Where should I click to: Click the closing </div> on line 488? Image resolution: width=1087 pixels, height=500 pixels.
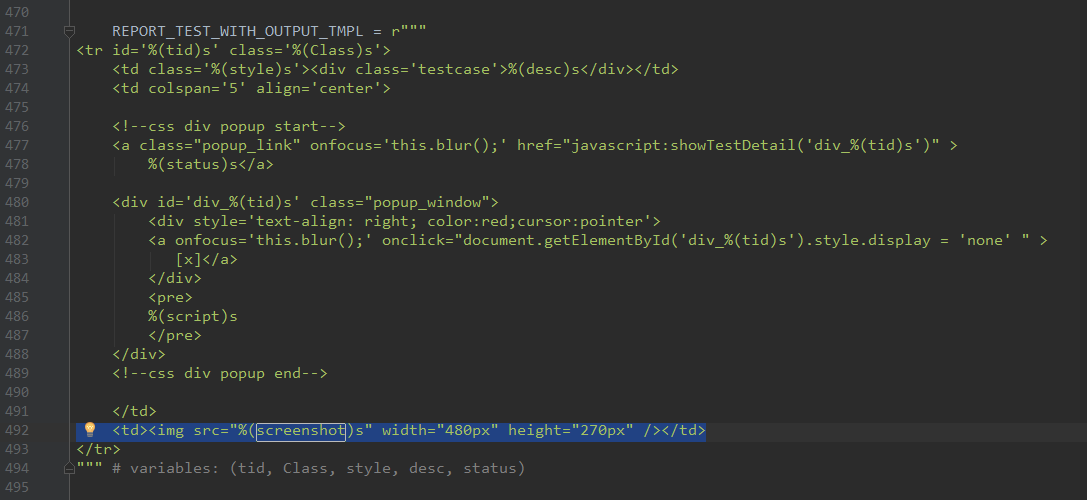[x=139, y=354]
